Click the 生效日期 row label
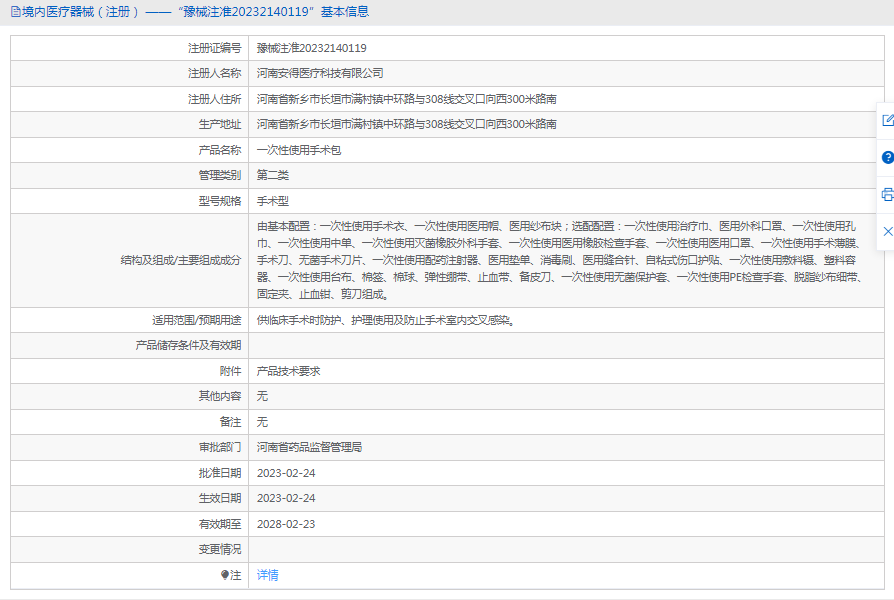This screenshot has width=894, height=600. [x=220, y=498]
